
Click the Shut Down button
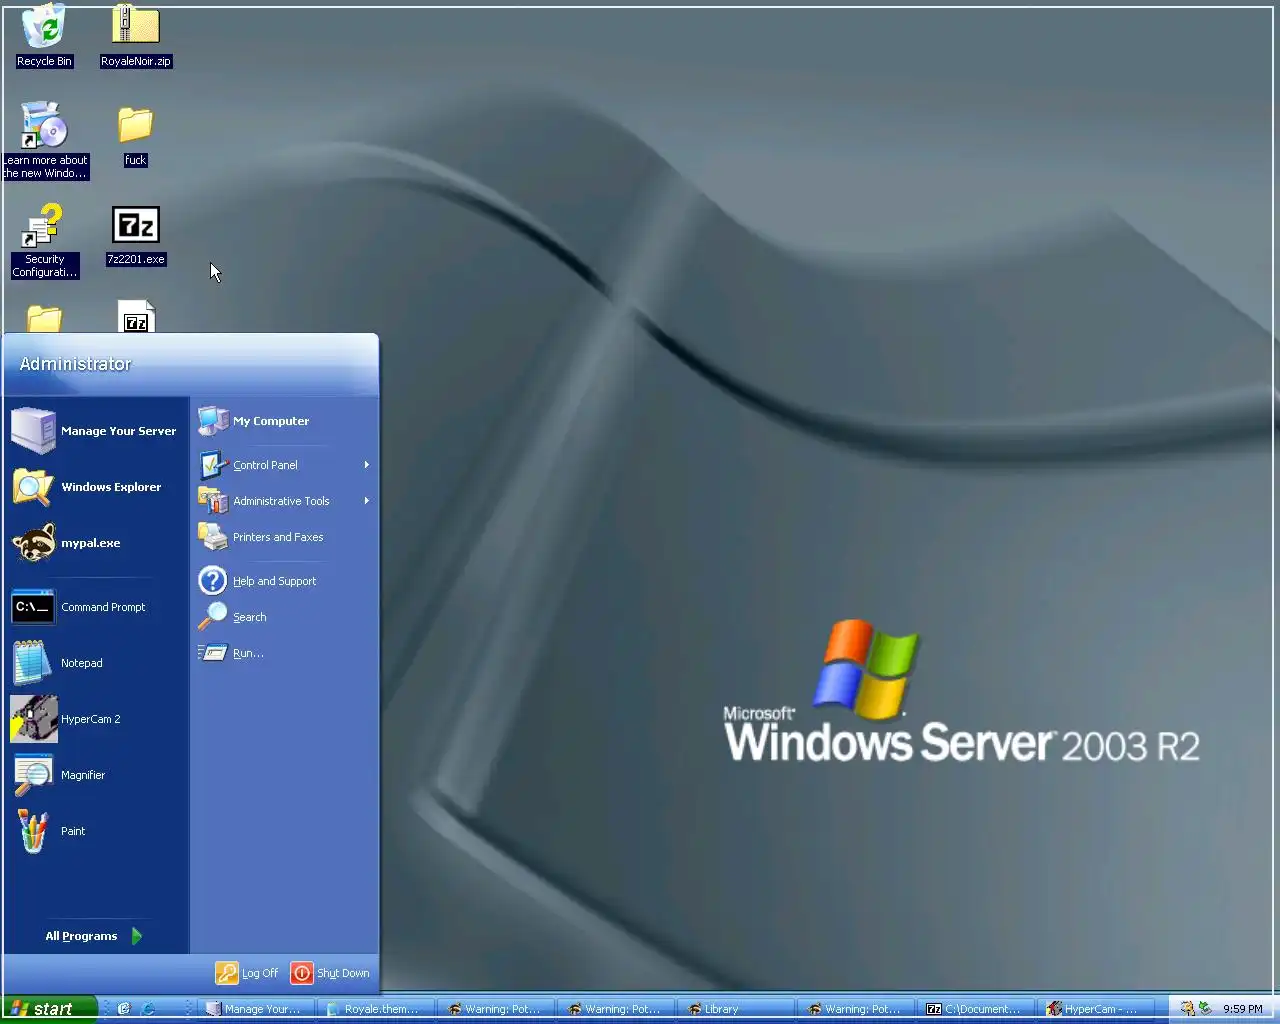click(330, 973)
